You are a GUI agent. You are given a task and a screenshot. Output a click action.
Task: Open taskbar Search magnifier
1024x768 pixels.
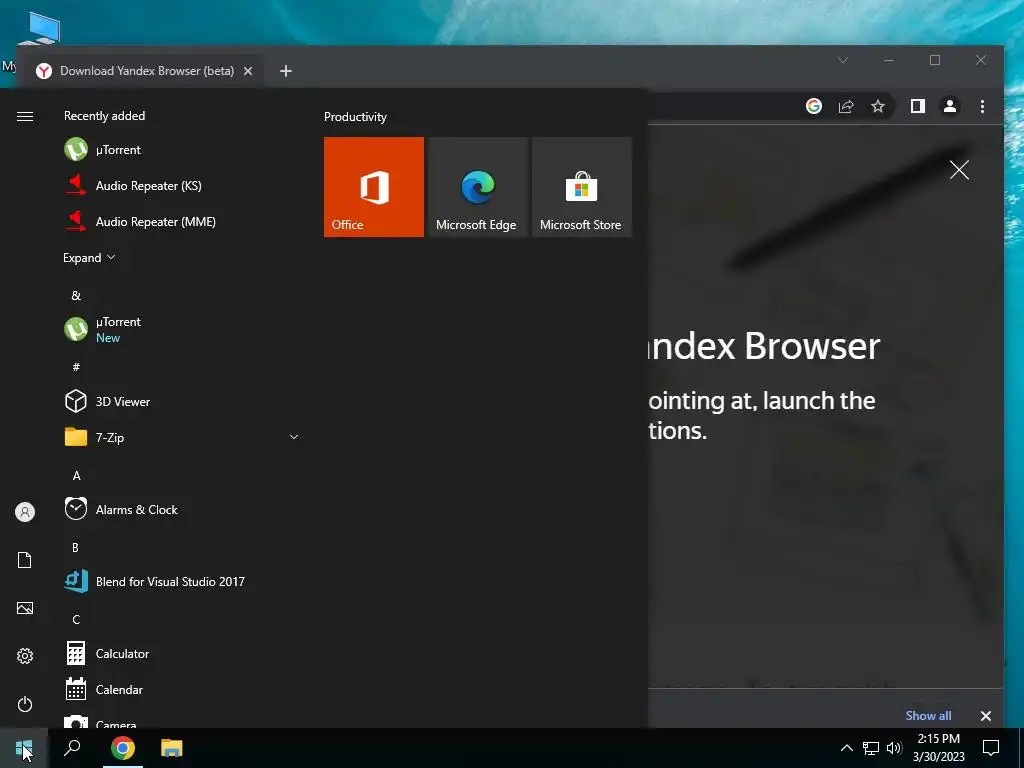pyautogui.click(x=72, y=748)
